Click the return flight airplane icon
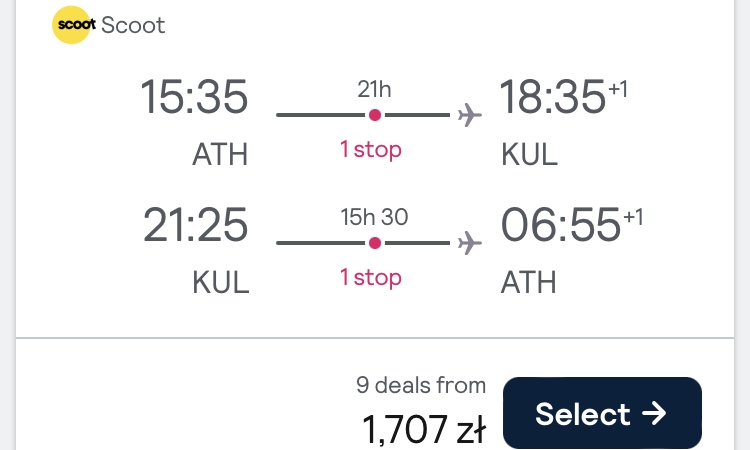The width and height of the screenshot is (750, 450). point(470,243)
